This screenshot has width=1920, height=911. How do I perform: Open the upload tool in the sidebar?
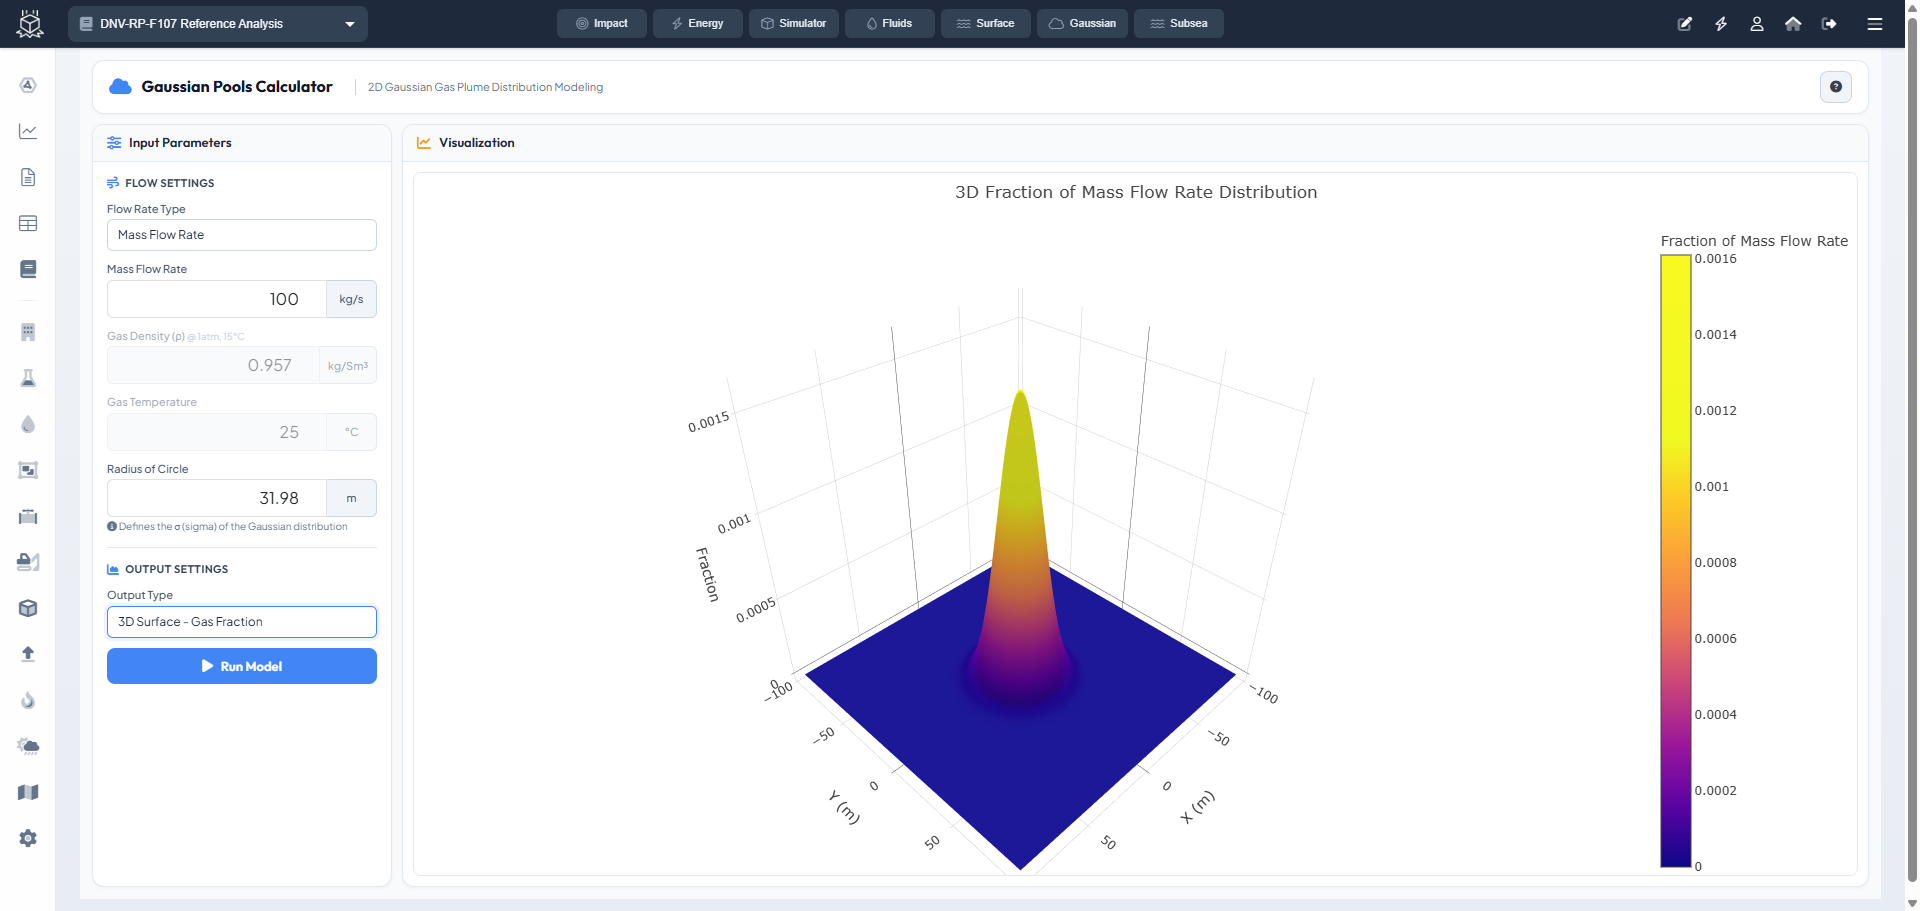[x=27, y=653]
